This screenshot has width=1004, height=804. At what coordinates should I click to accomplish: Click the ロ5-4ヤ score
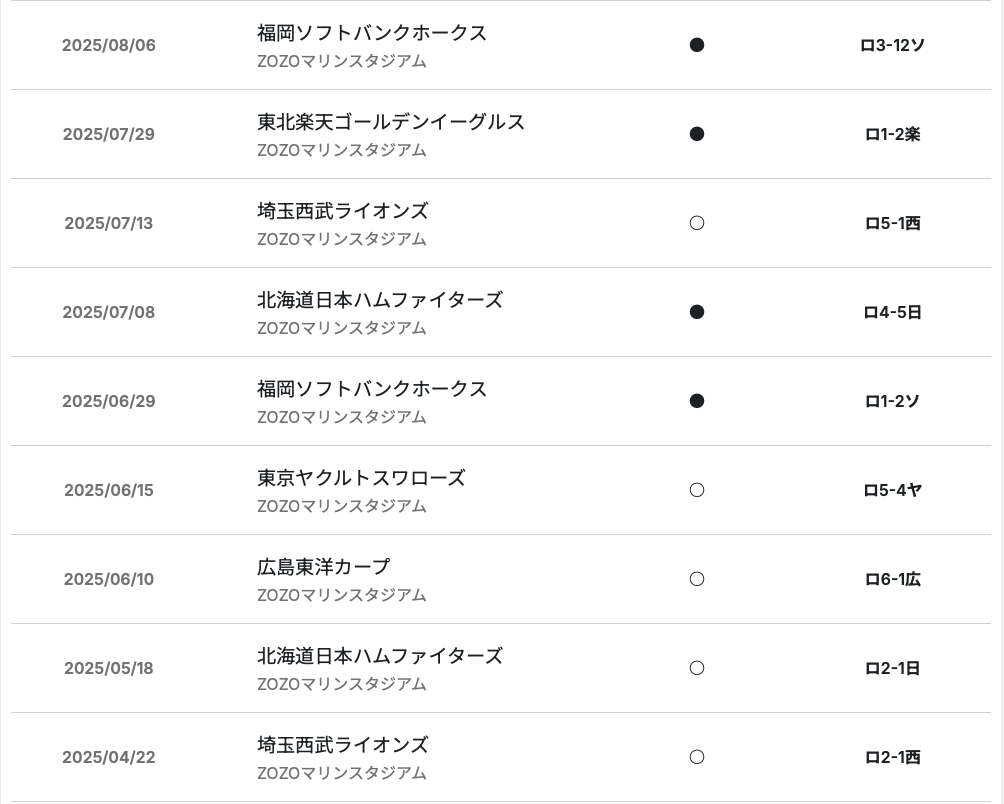coord(893,490)
